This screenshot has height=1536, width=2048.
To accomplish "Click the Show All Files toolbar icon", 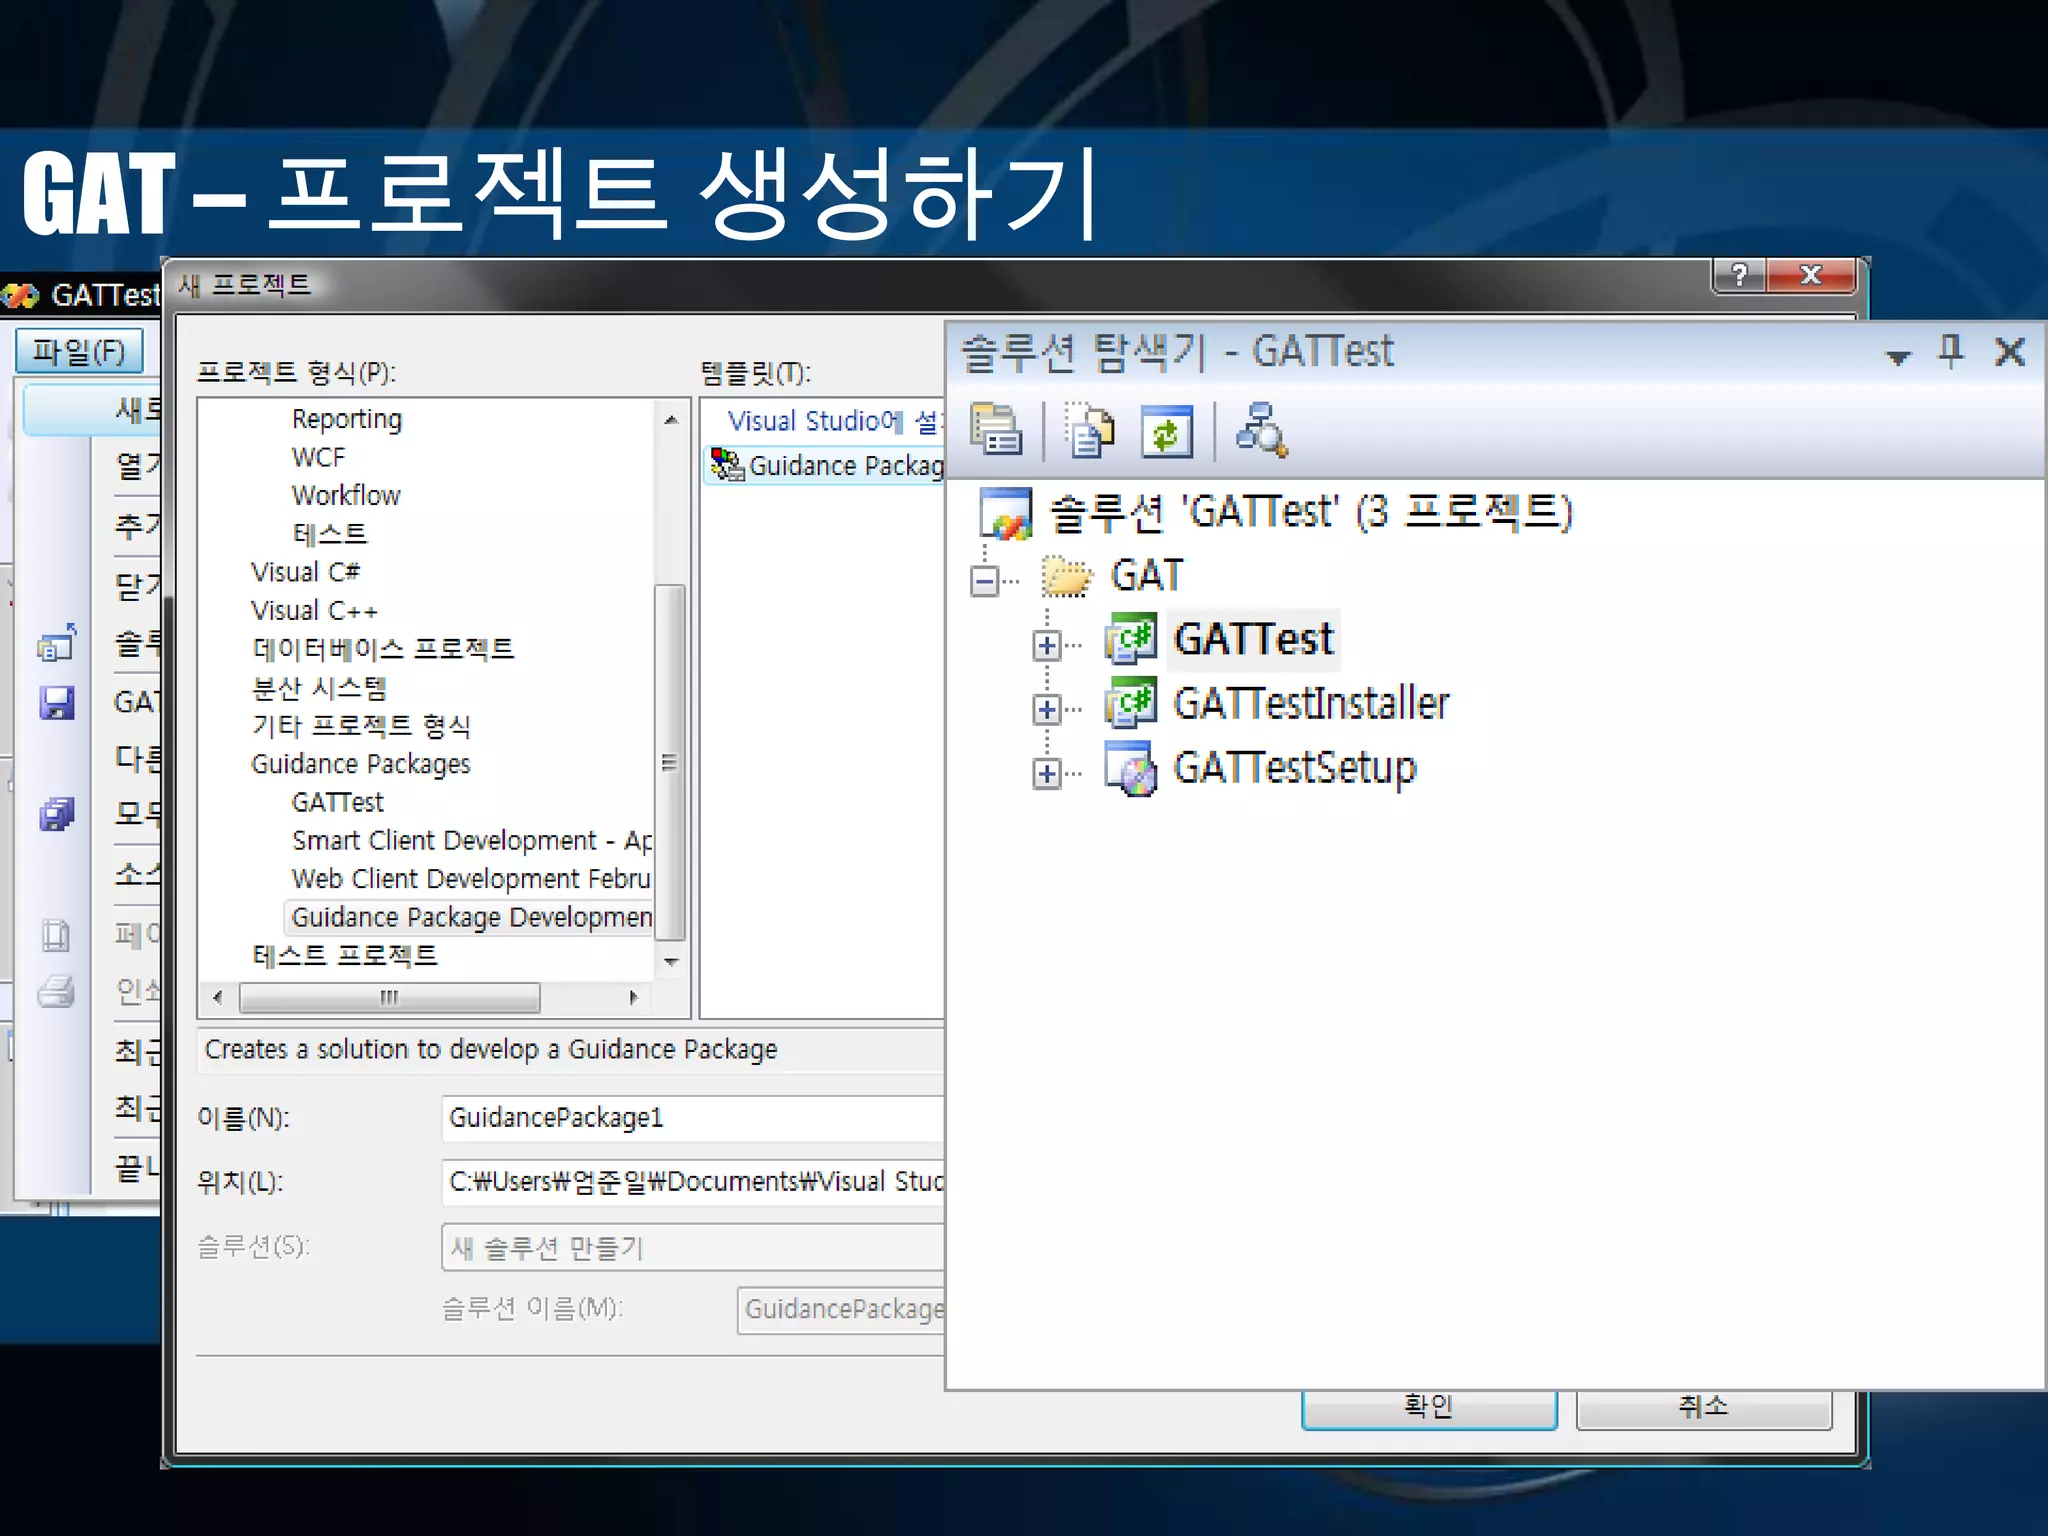I will click(1089, 430).
